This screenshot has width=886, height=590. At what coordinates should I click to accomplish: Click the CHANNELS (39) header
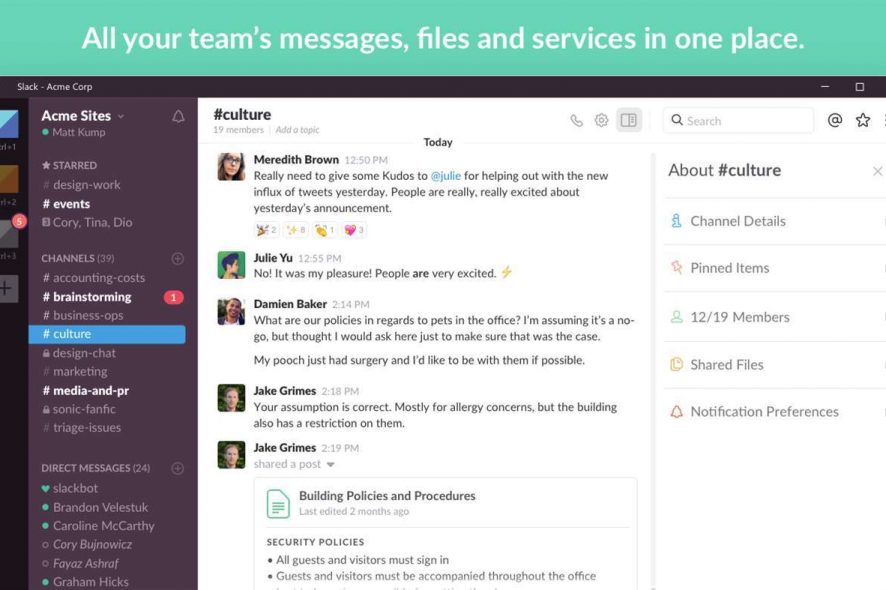[77, 258]
